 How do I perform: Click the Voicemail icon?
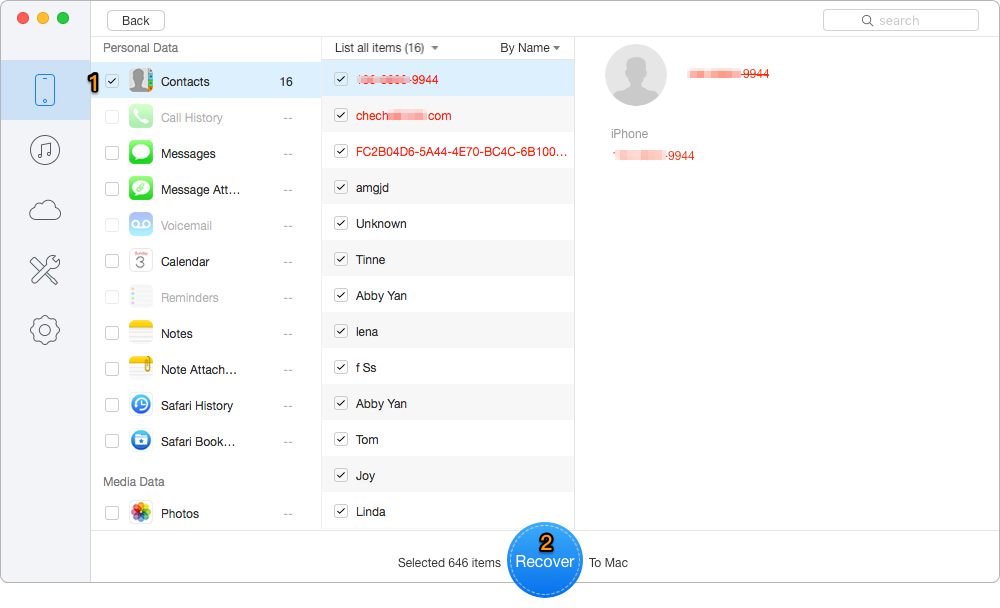coord(141,225)
